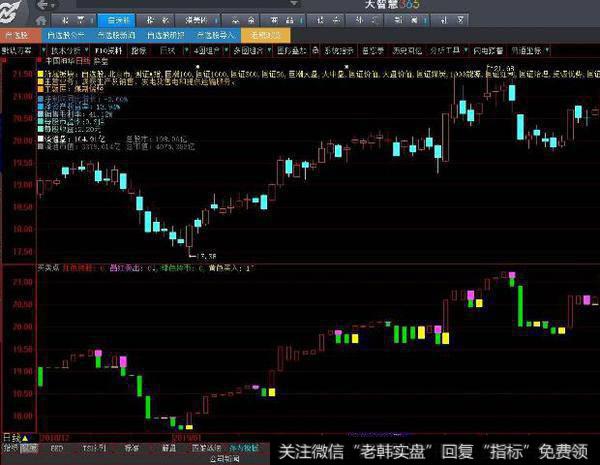
Task: Click the orange square marker in info panel
Action: 40,87
